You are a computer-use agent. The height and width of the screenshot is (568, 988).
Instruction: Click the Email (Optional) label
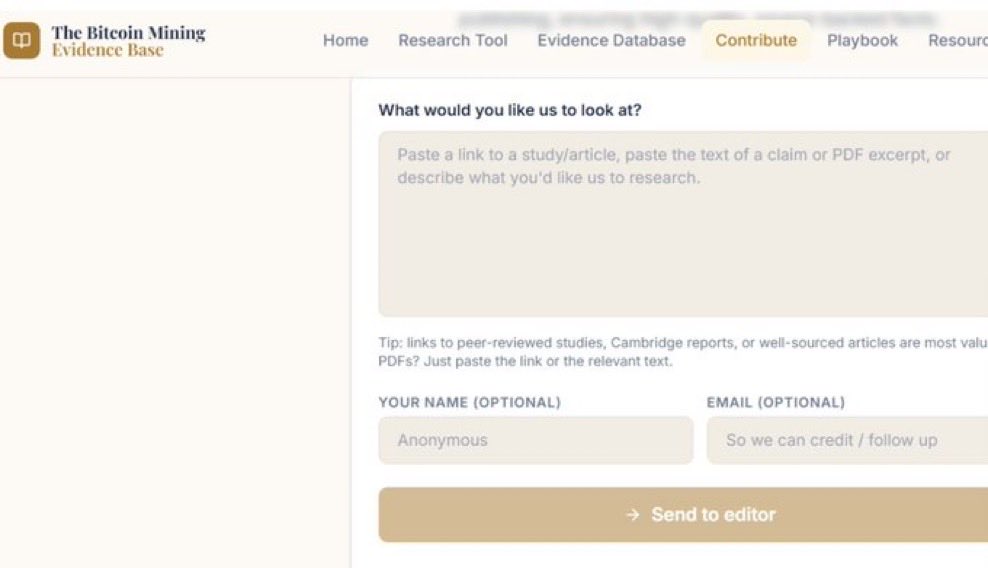(x=776, y=402)
